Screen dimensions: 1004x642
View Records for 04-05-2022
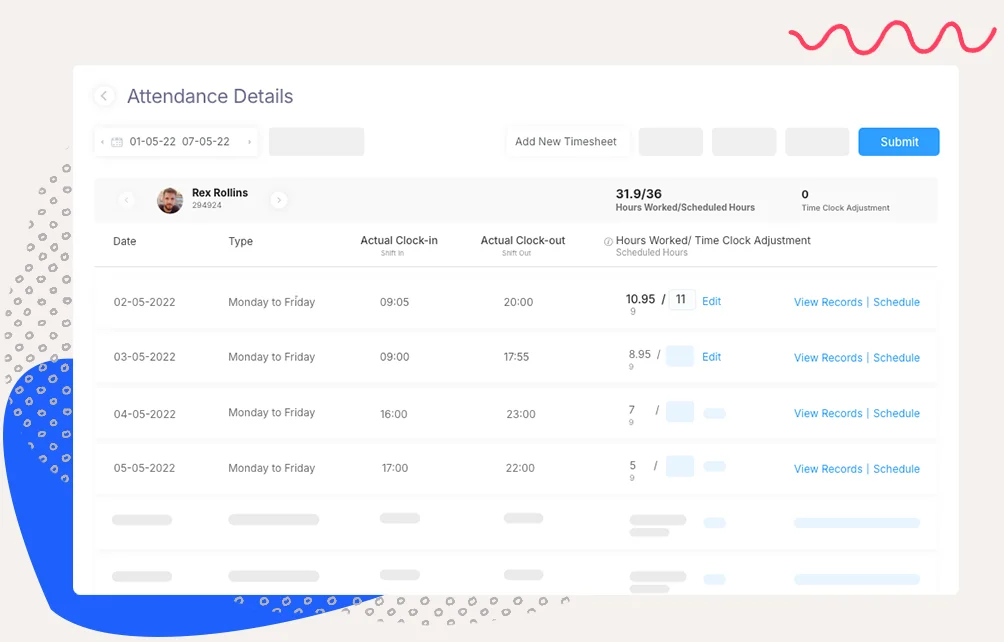point(827,413)
